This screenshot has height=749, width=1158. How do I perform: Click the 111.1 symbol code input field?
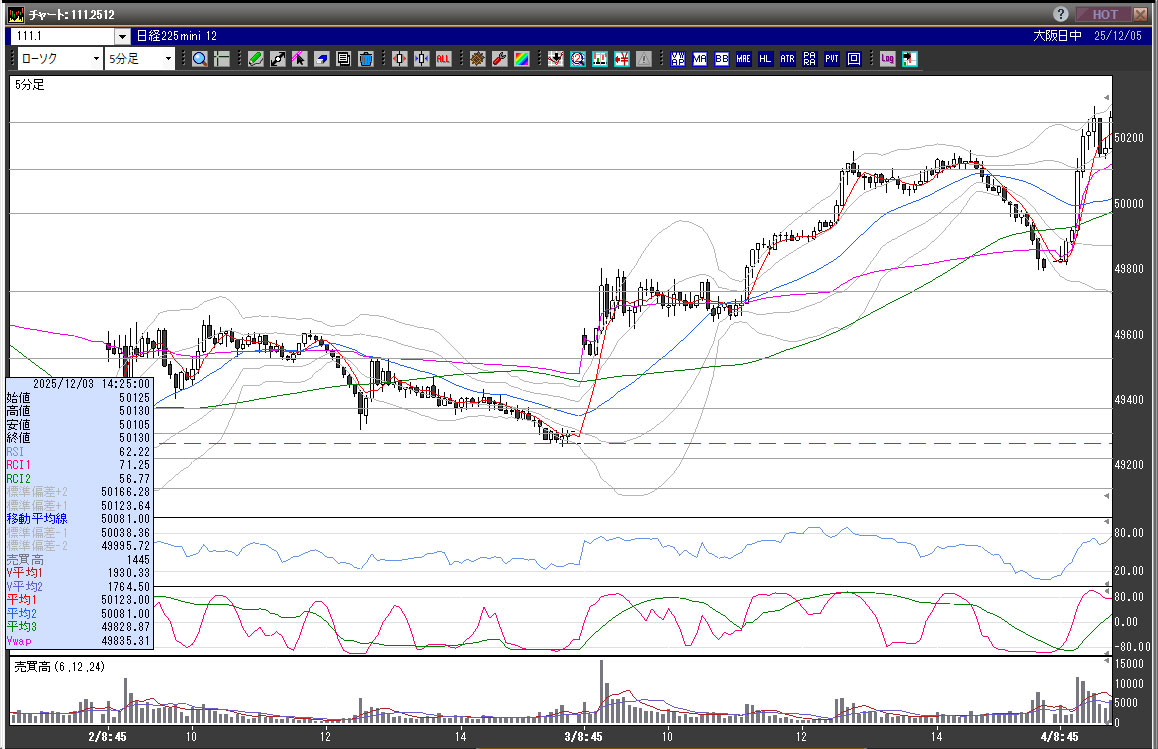[62, 36]
